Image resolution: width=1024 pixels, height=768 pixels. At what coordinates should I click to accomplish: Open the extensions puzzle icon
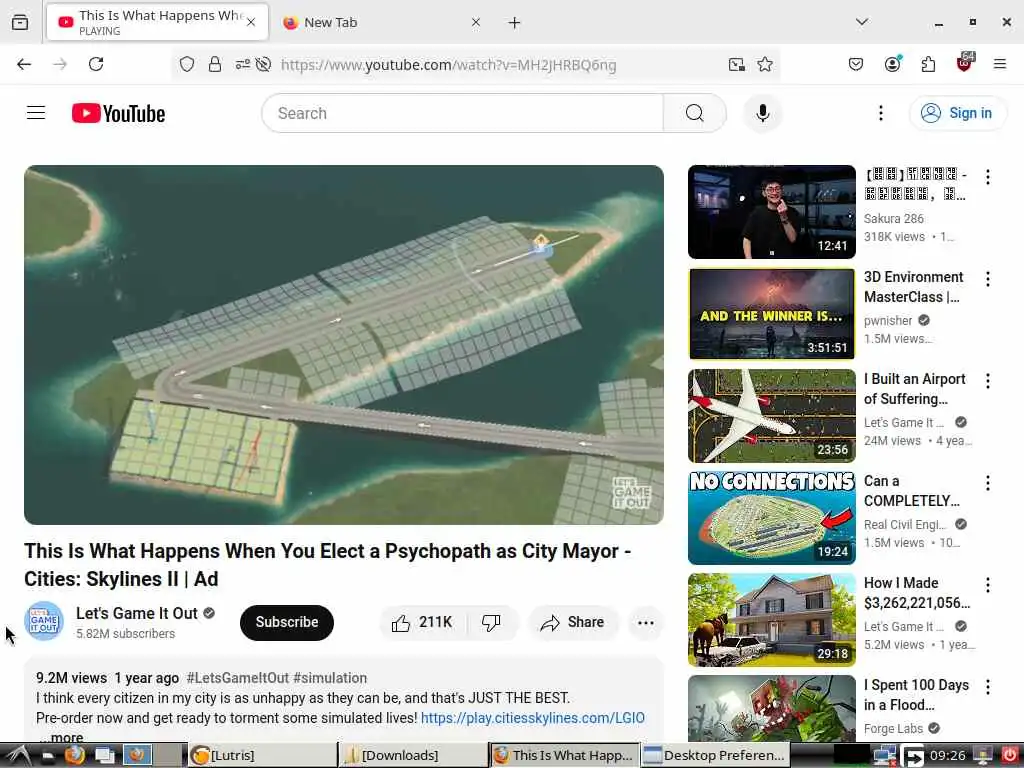tap(928, 64)
